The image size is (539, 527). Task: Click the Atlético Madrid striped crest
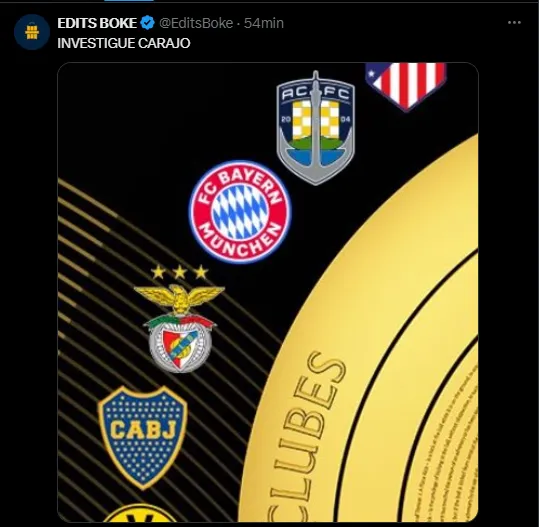click(406, 87)
